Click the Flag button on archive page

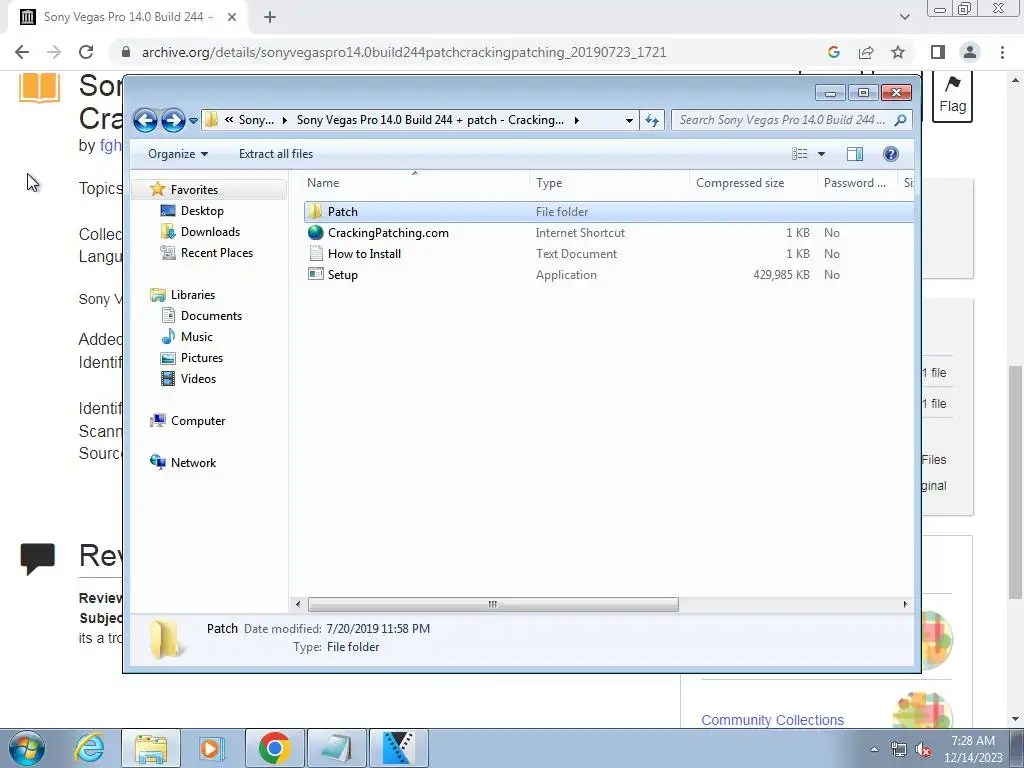[x=952, y=97]
